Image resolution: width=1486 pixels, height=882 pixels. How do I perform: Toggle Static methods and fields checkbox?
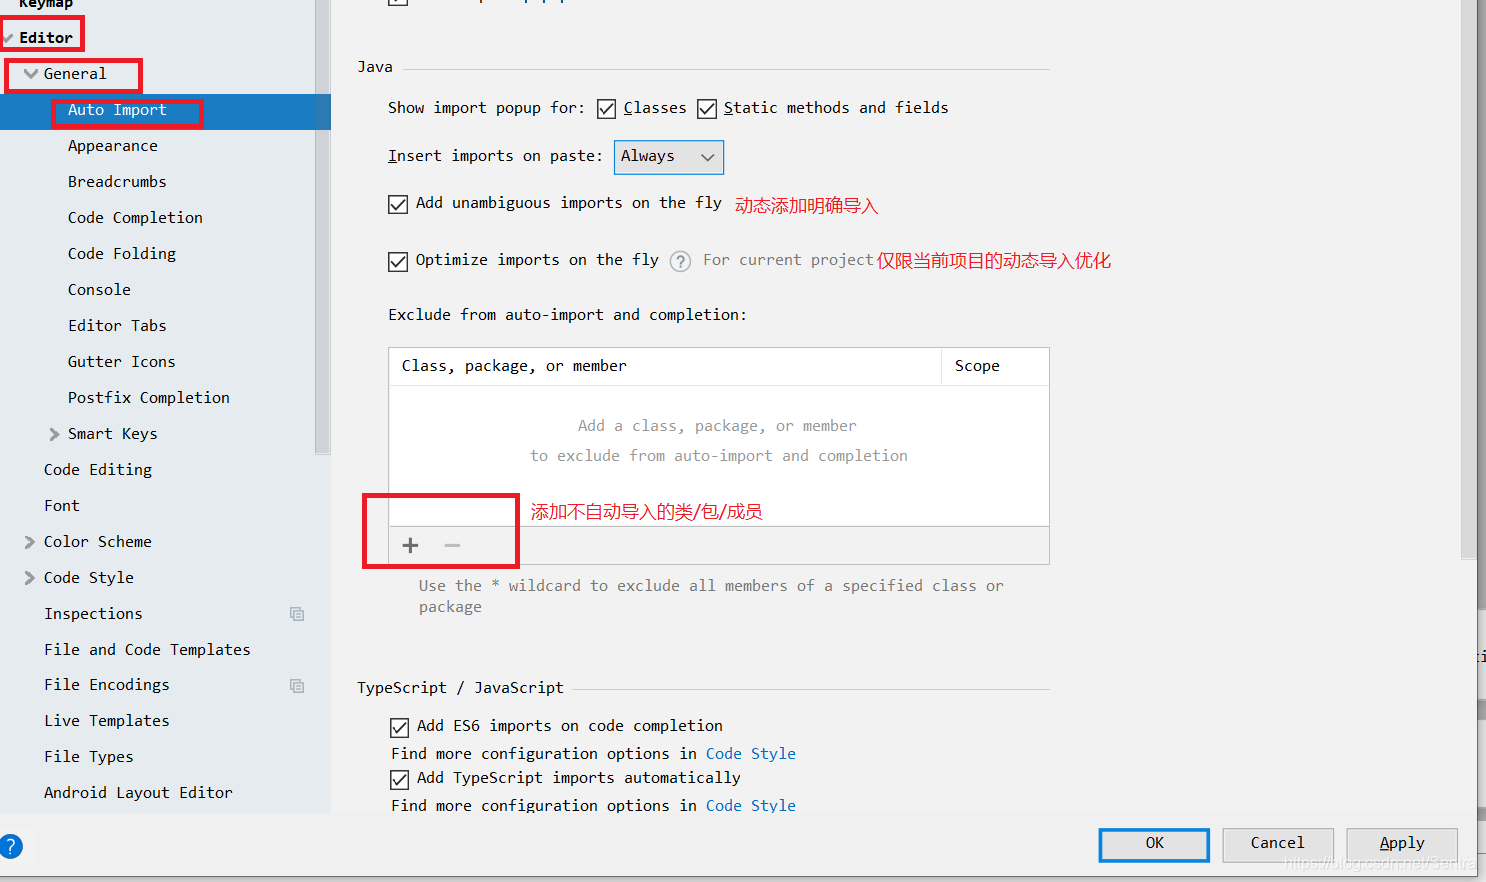pyautogui.click(x=707, y=109)
